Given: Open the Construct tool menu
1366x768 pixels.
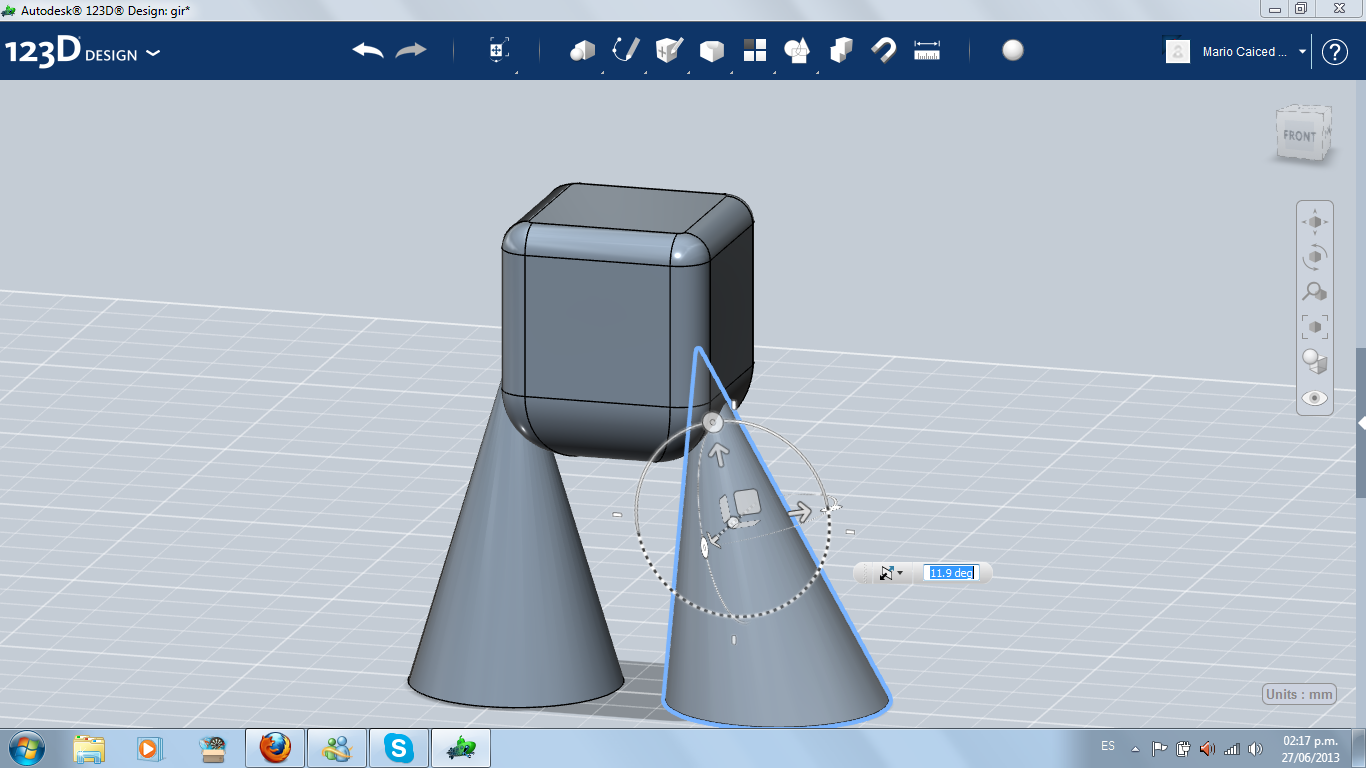Looking at the screenshot, I should click(x=669, y=50).
